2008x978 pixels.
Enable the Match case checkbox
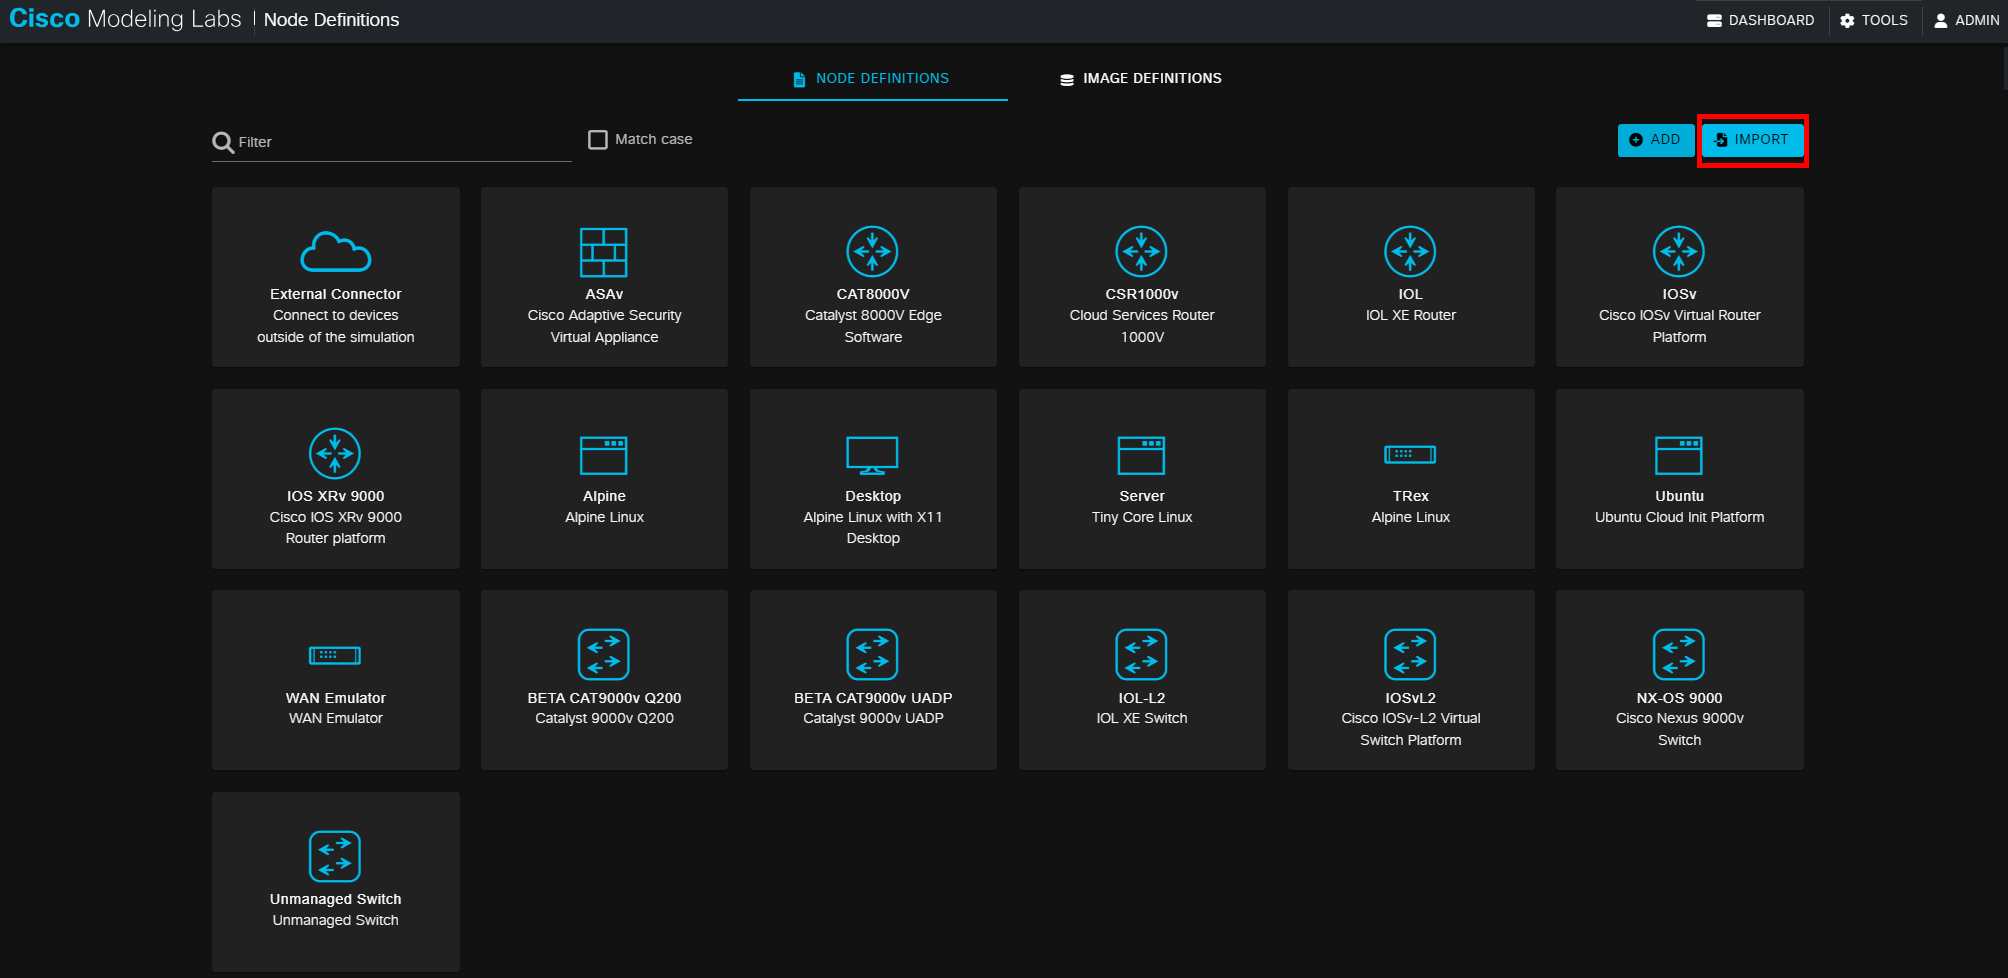click(x=598, y=140)
